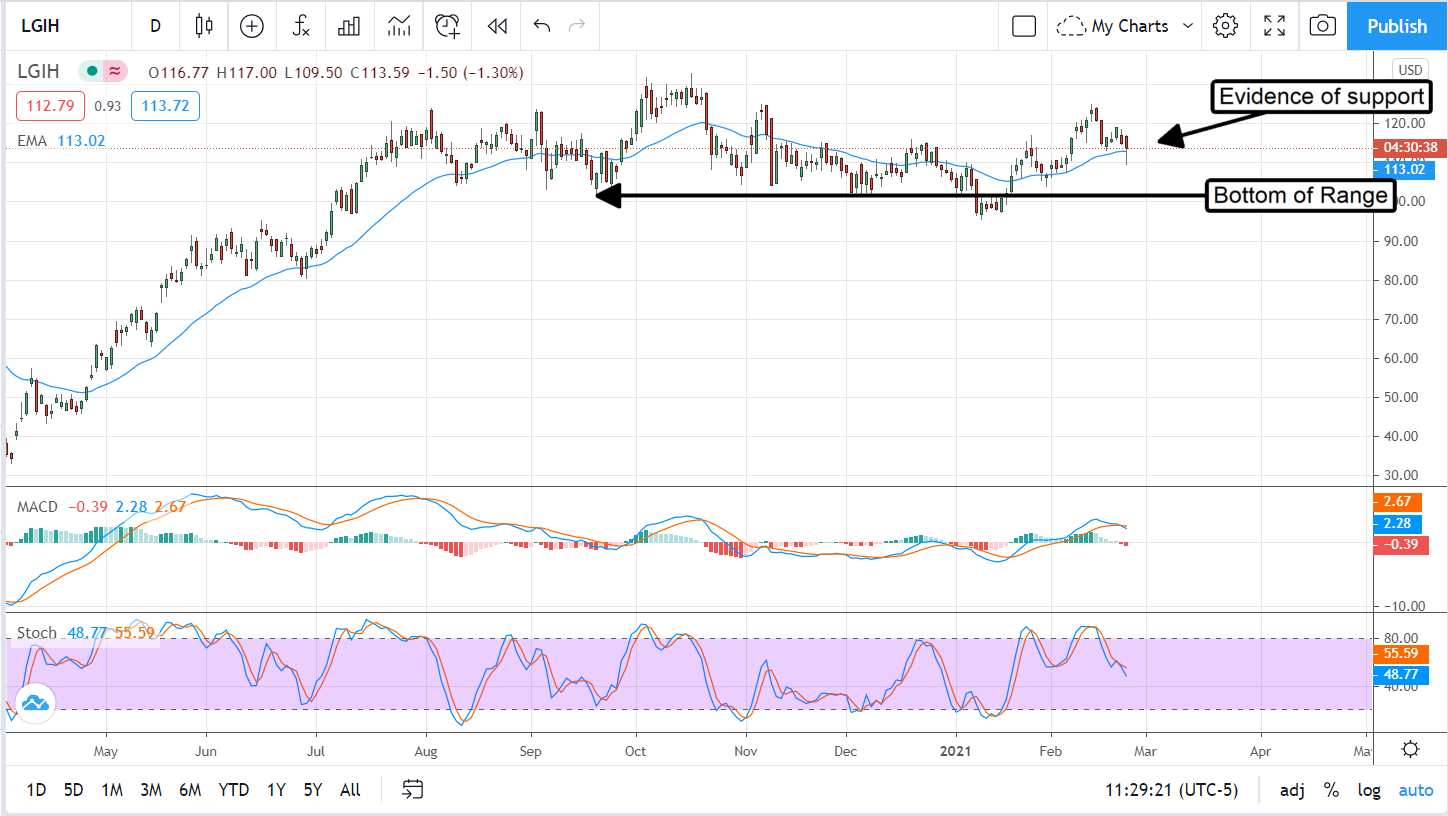
Task: Switch to YTD date range
Action: 233,790
